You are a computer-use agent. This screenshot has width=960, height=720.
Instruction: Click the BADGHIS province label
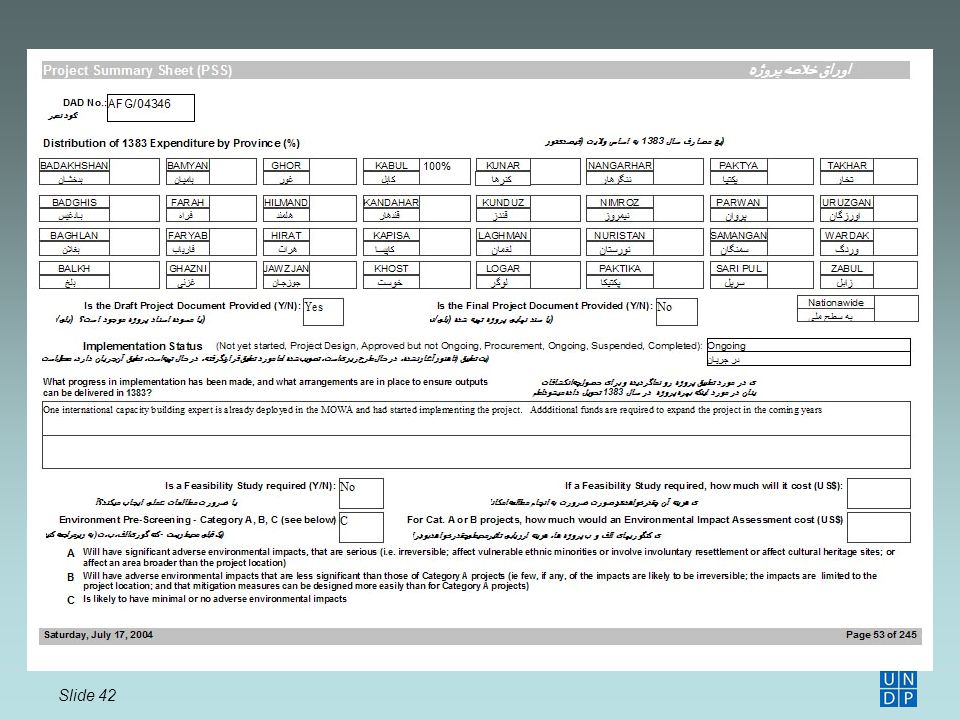(74, 202)
